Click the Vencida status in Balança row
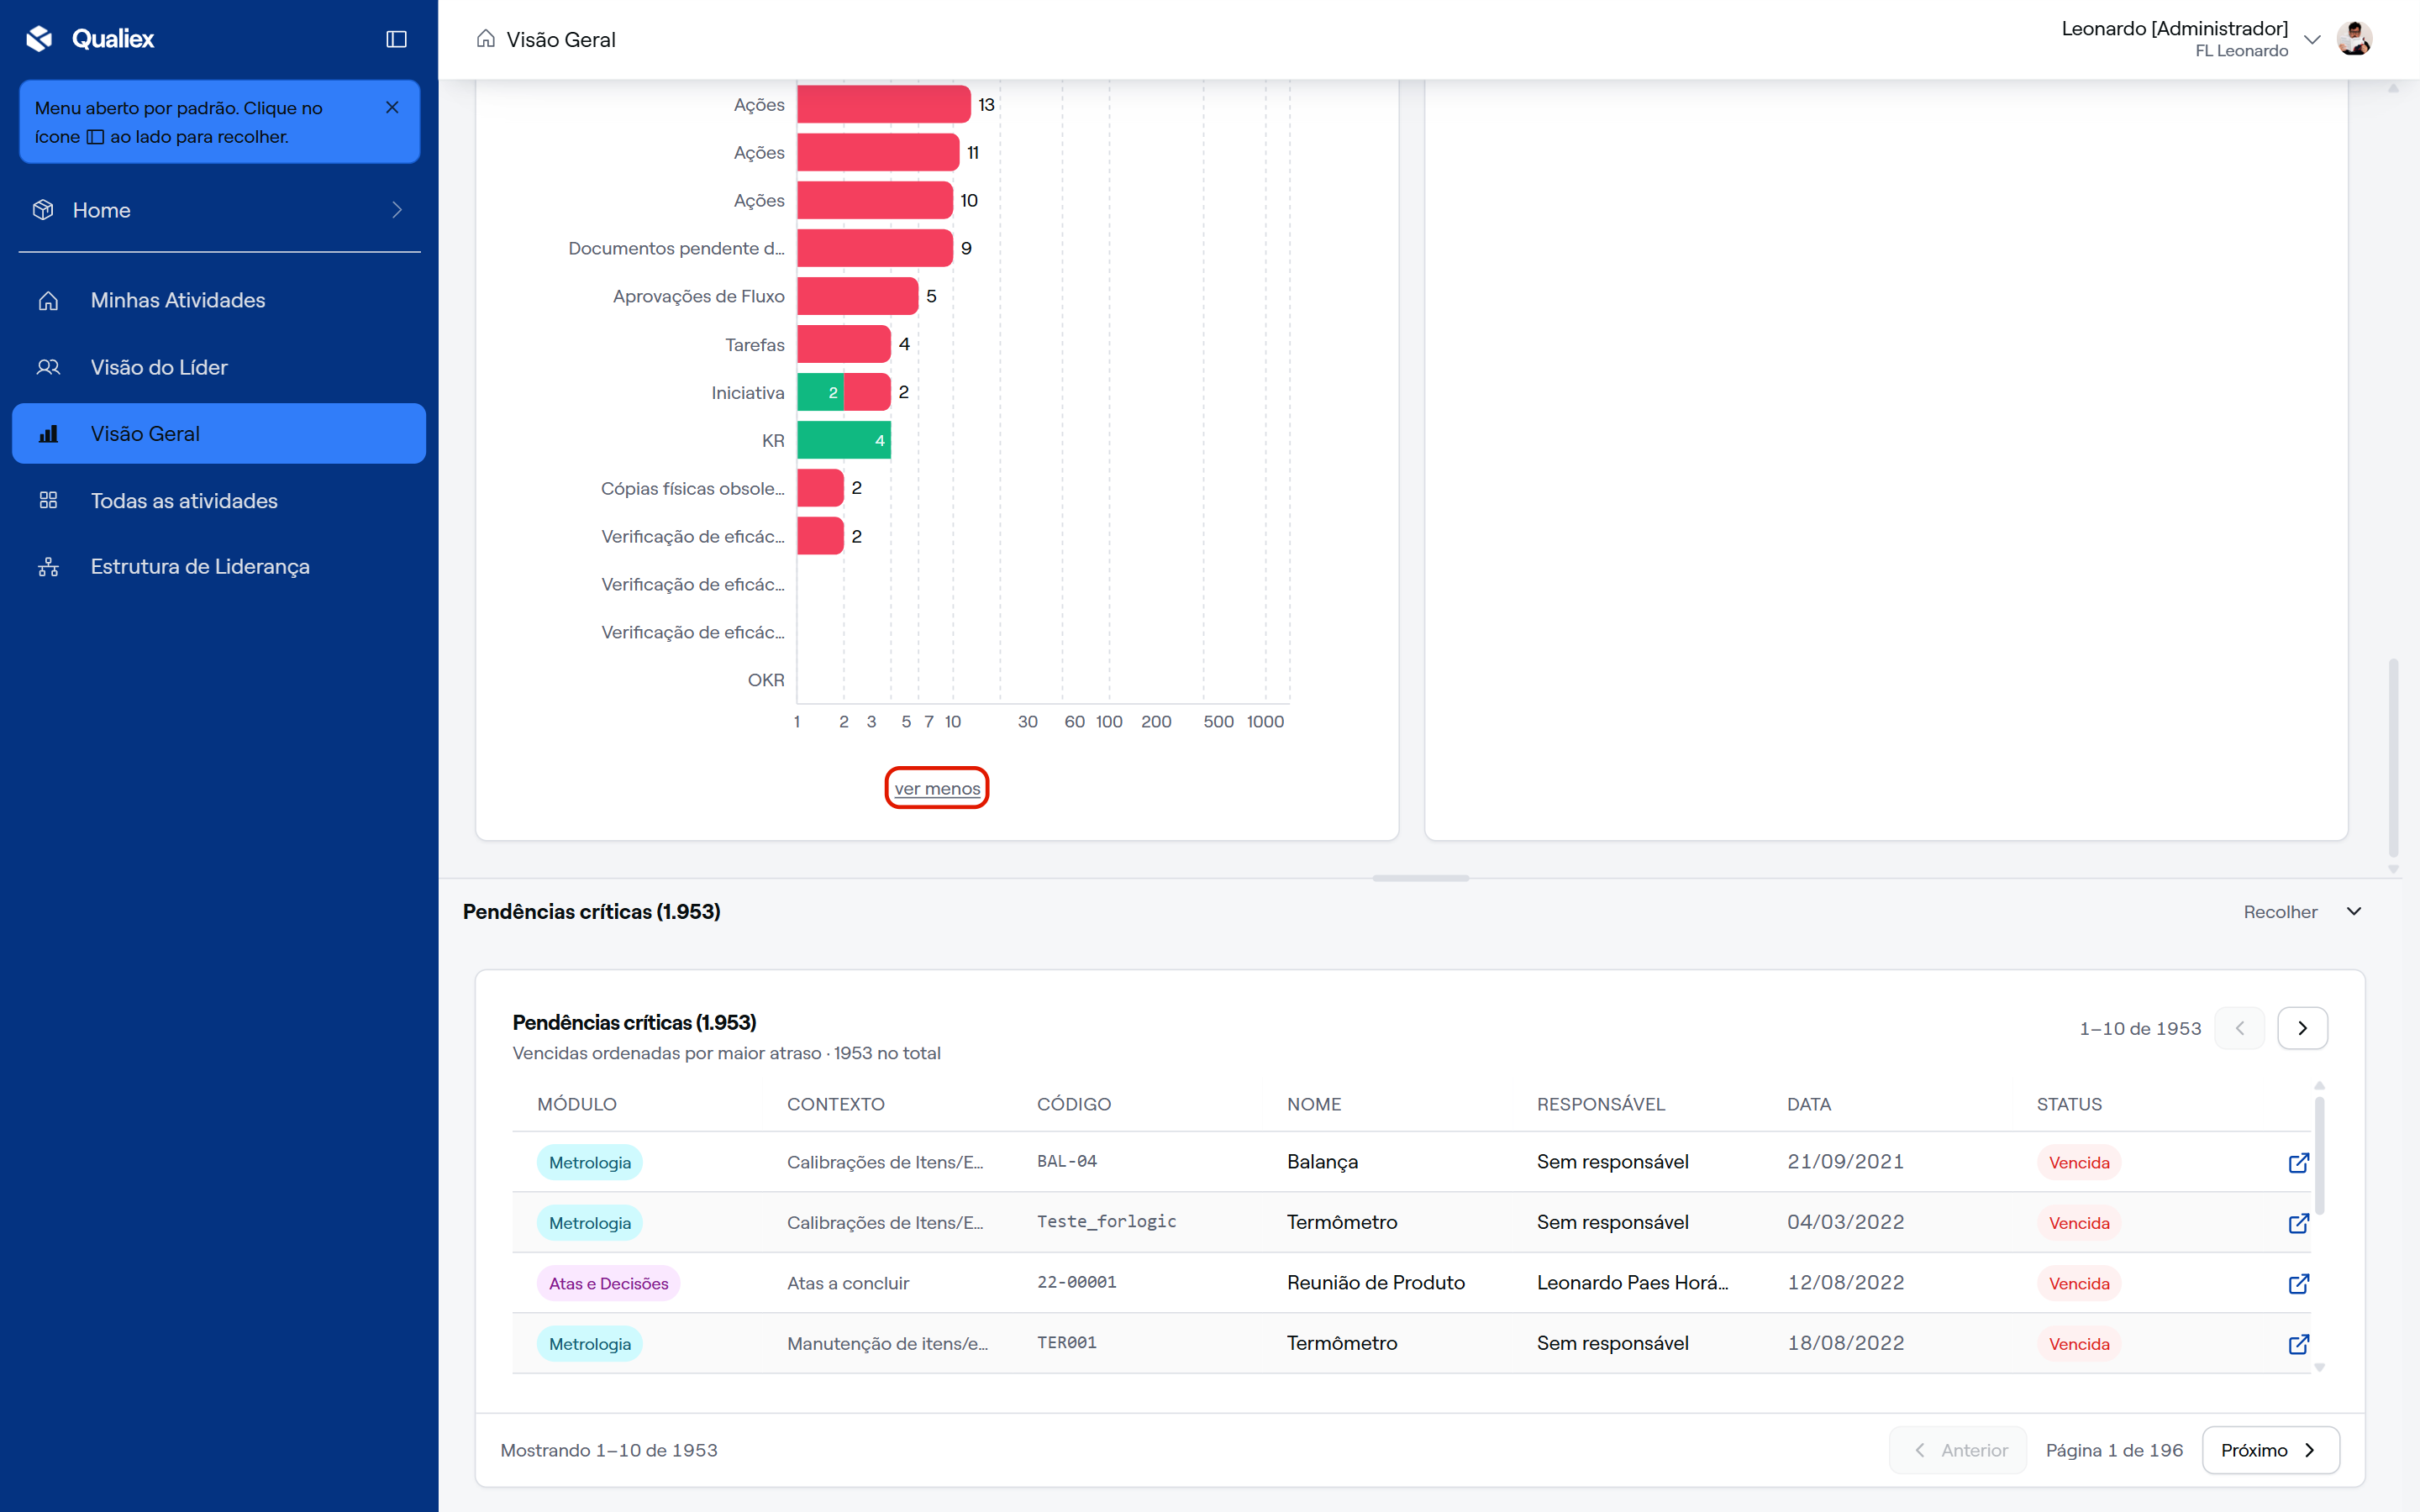2420x1512 pixels. point(2079,1162)
